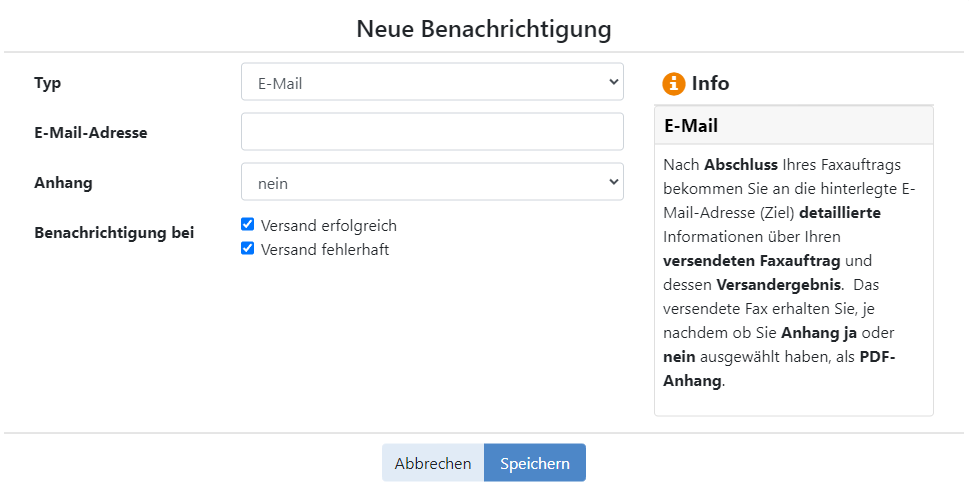Screen dimensions: 969x485
Task: Click the Info heading text
Action: pyautogui.click(x=710, y=83)
